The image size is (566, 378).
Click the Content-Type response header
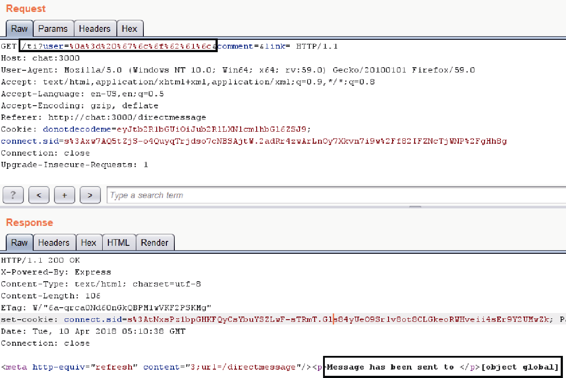click(101, 284)
